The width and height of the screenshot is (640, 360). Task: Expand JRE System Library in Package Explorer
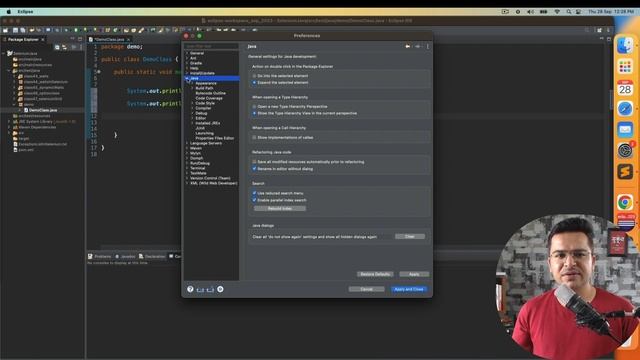[9, 121]
